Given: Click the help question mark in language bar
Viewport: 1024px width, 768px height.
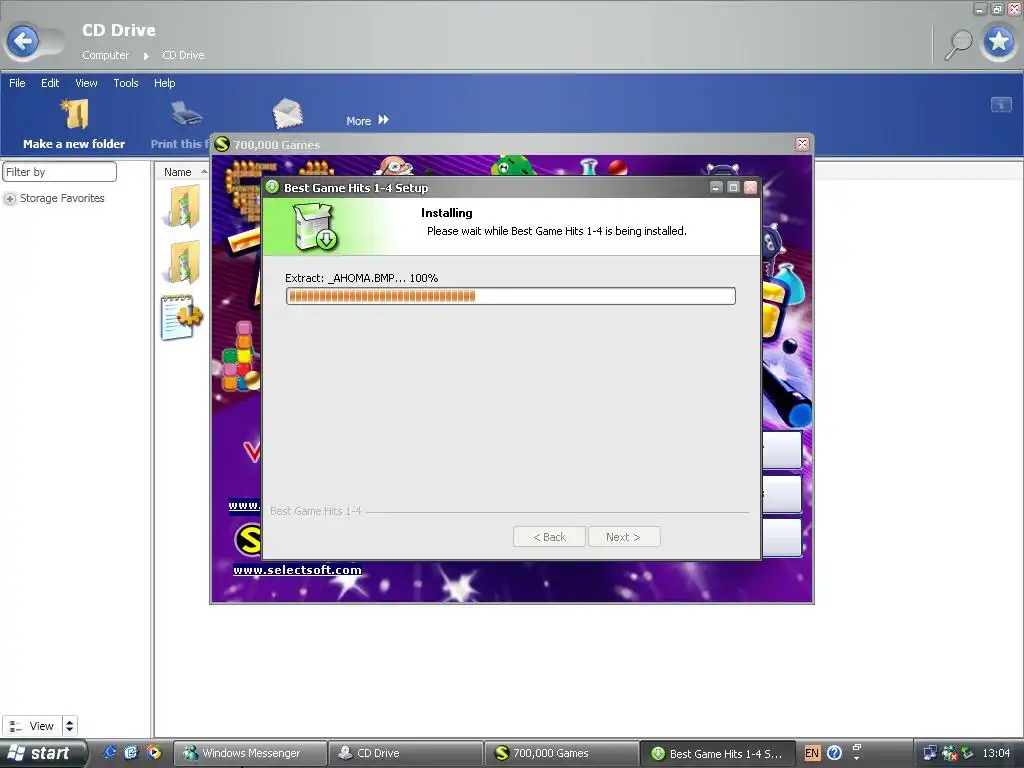Looking at the screenshot, I should point(834,753).
